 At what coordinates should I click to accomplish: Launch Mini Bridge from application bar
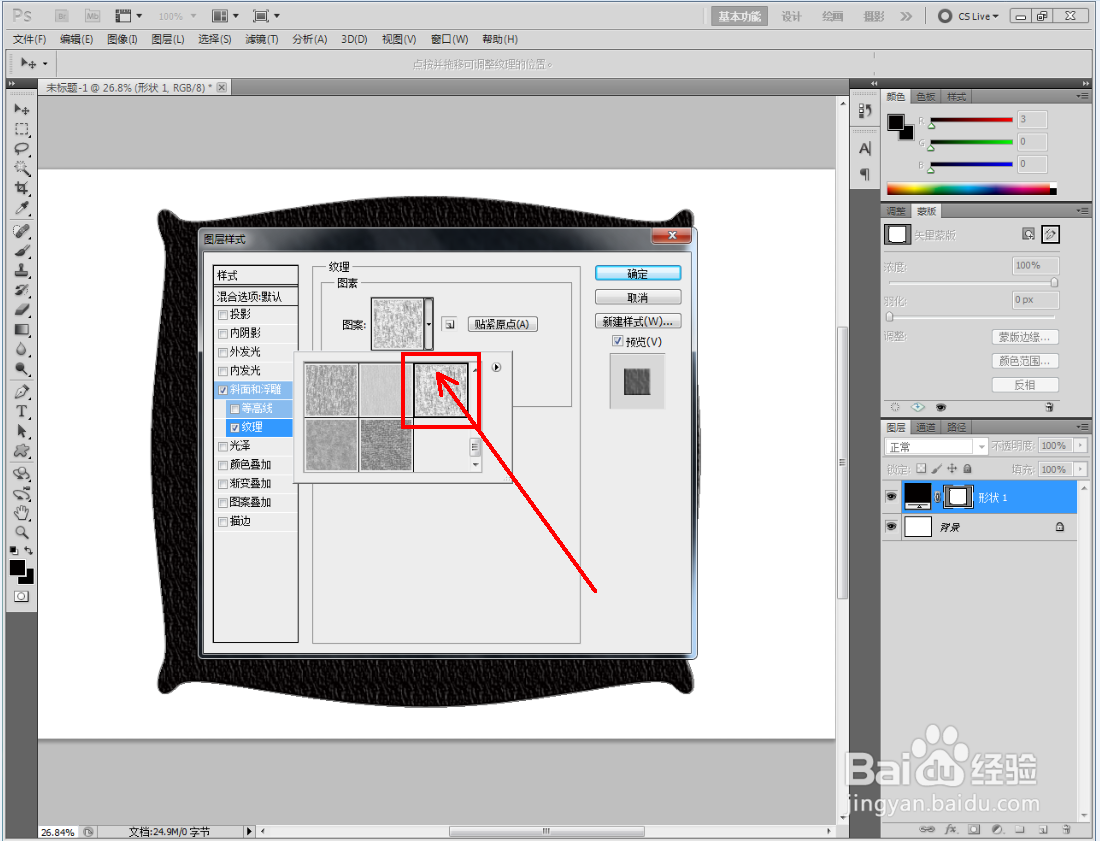coord(92,15)
